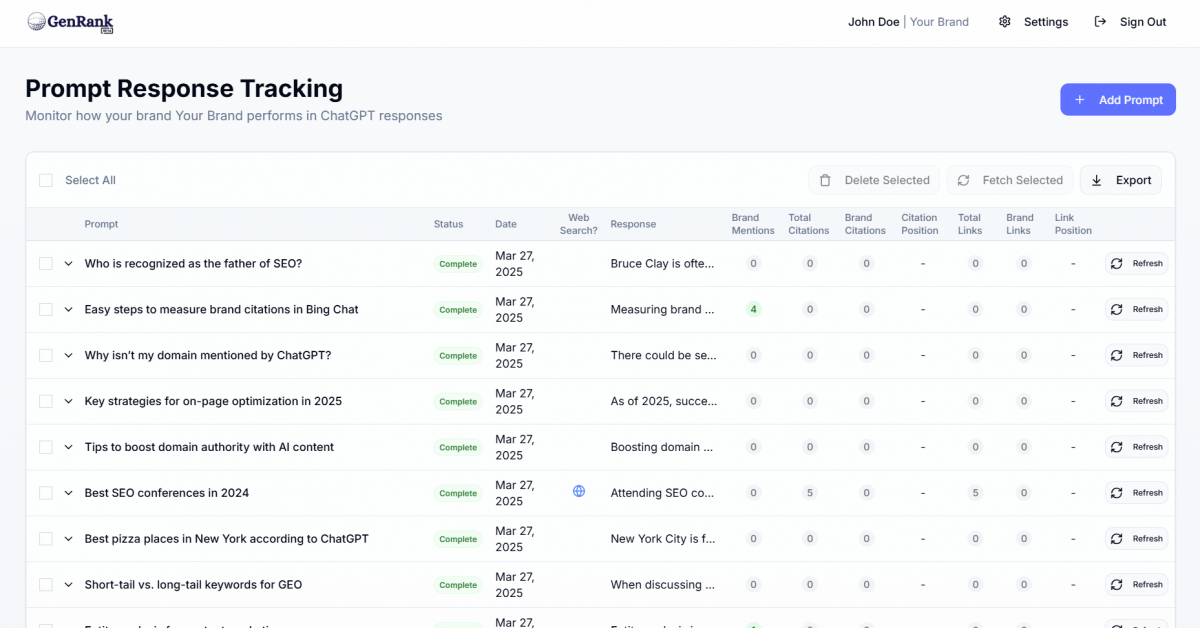Click the plus icon in Add Prompt

[1080, 100]
